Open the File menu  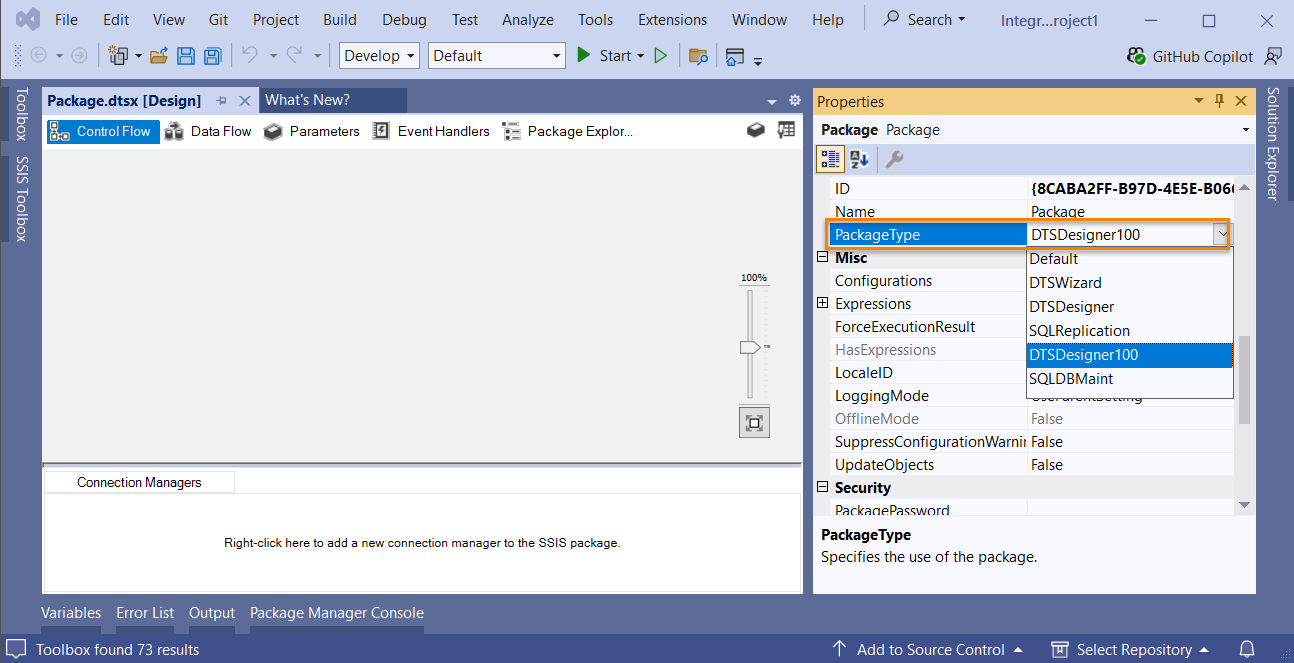(66, 20)
